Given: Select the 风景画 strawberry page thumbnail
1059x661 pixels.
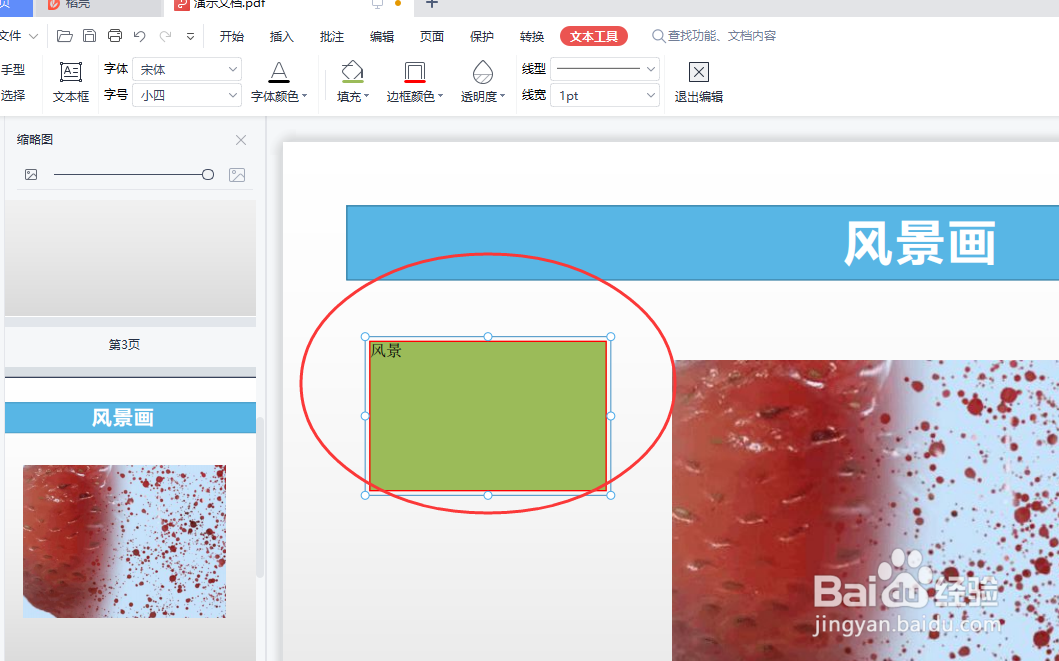Looking at the screenshot, I should point(130,520).
